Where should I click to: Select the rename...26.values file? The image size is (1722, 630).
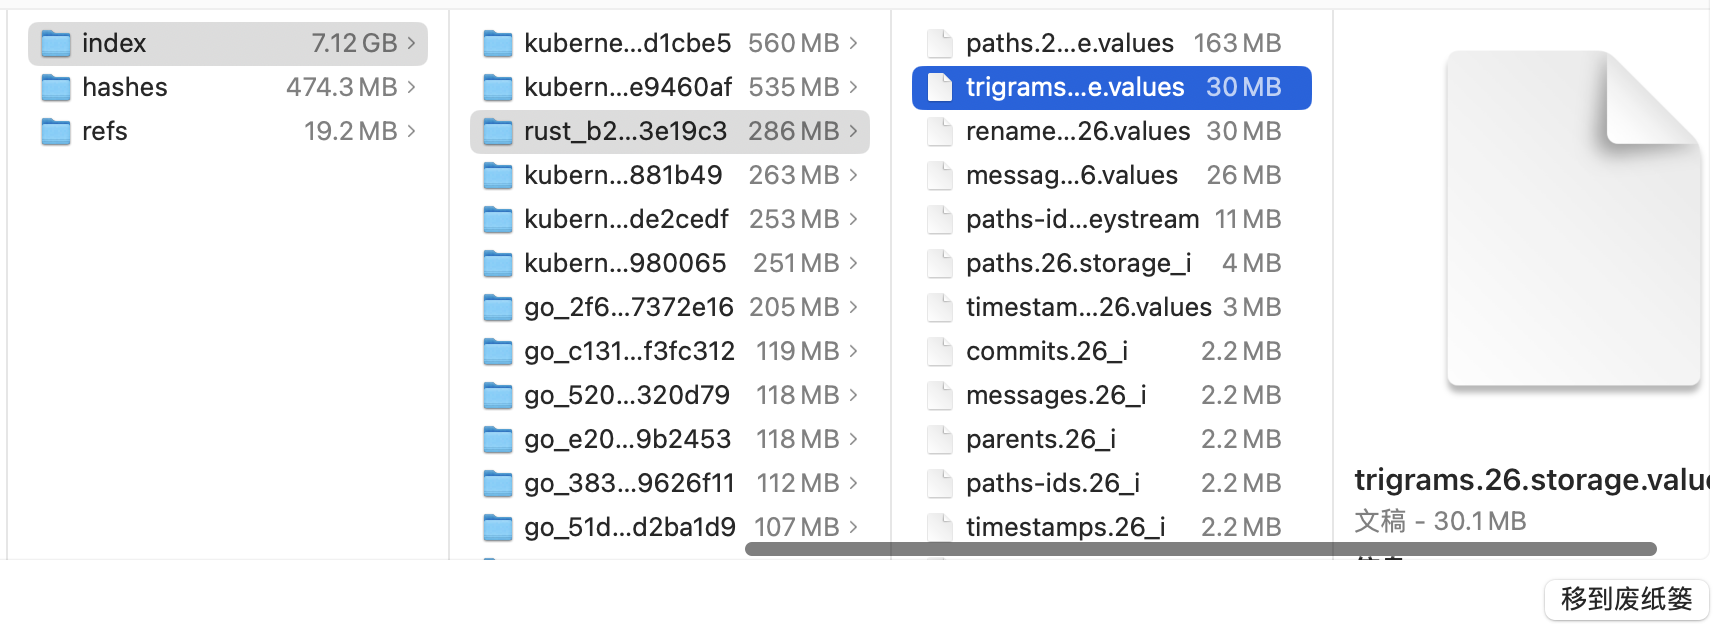(x=1077, y=132)
